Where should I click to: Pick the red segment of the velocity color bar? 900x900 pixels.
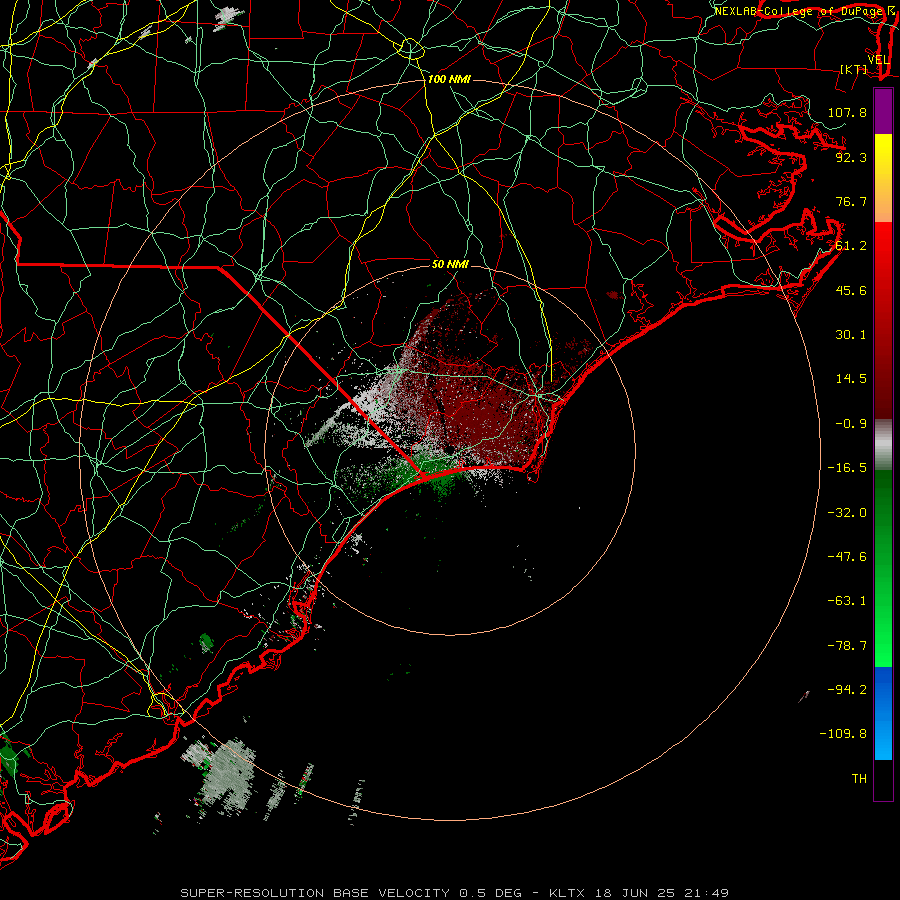pos(883,320)
